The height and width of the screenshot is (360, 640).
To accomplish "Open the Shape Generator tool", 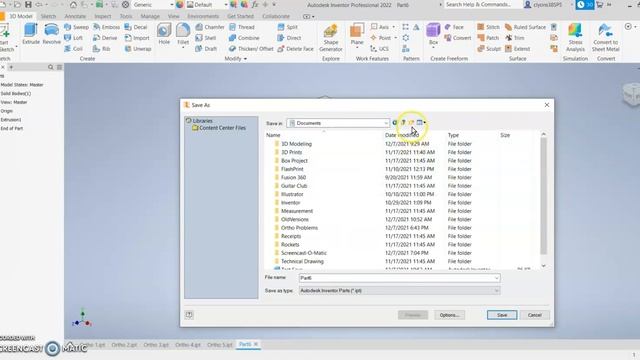I will point(331,38).
